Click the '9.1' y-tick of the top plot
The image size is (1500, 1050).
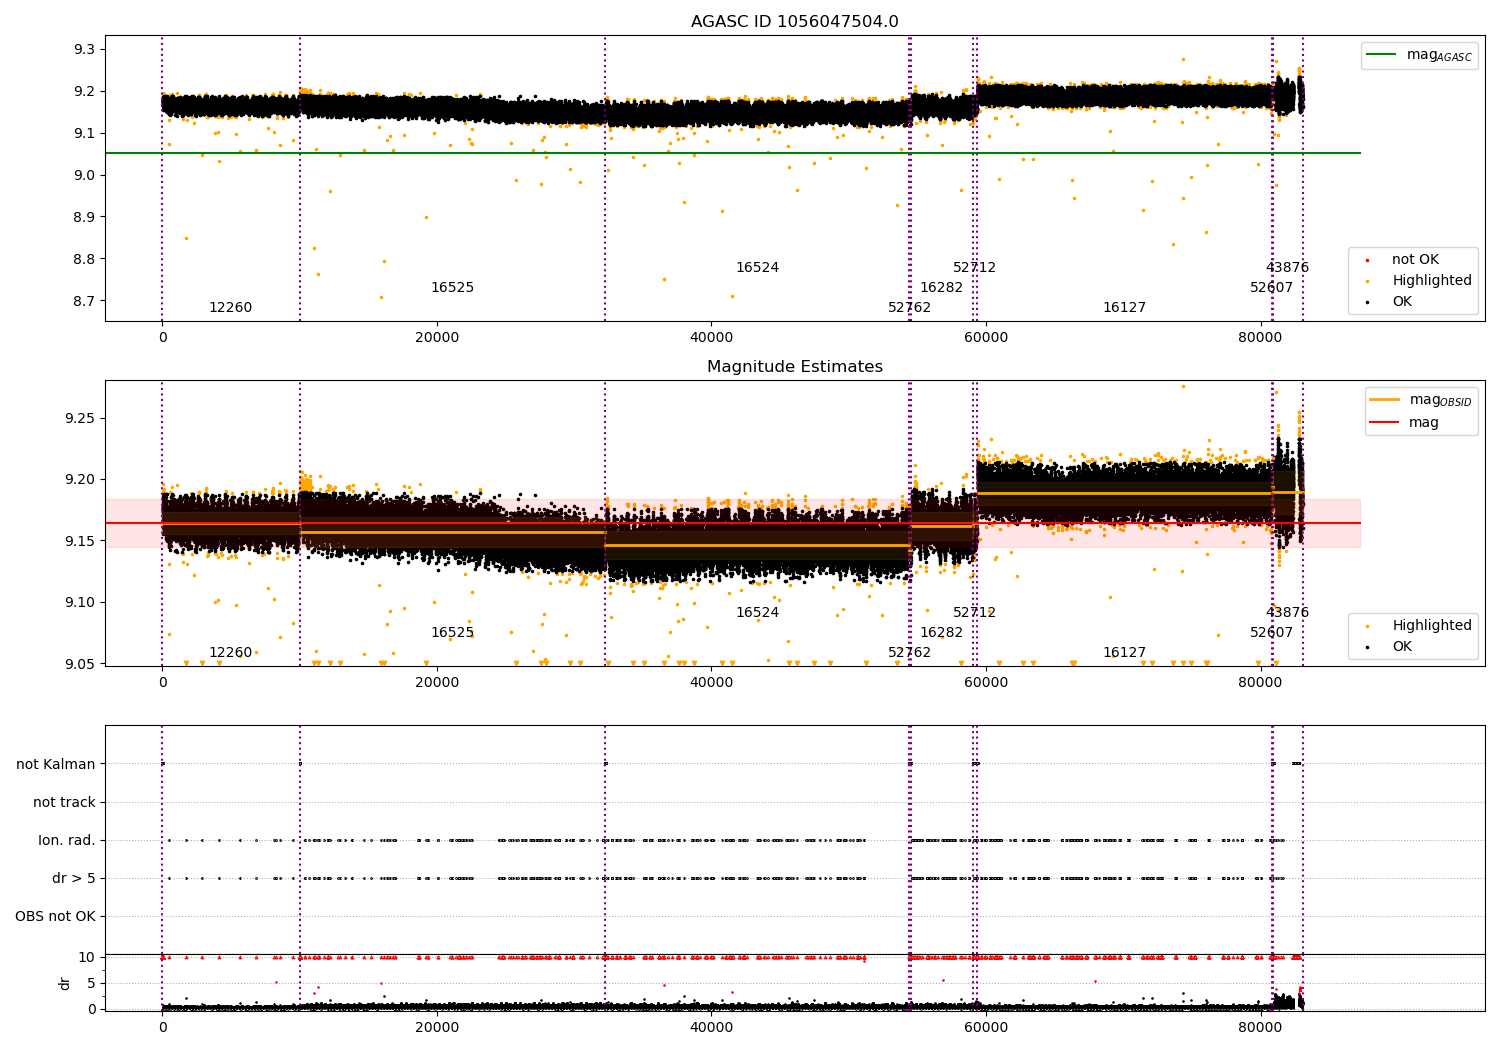pyautogui.click(x=85, y=134)
